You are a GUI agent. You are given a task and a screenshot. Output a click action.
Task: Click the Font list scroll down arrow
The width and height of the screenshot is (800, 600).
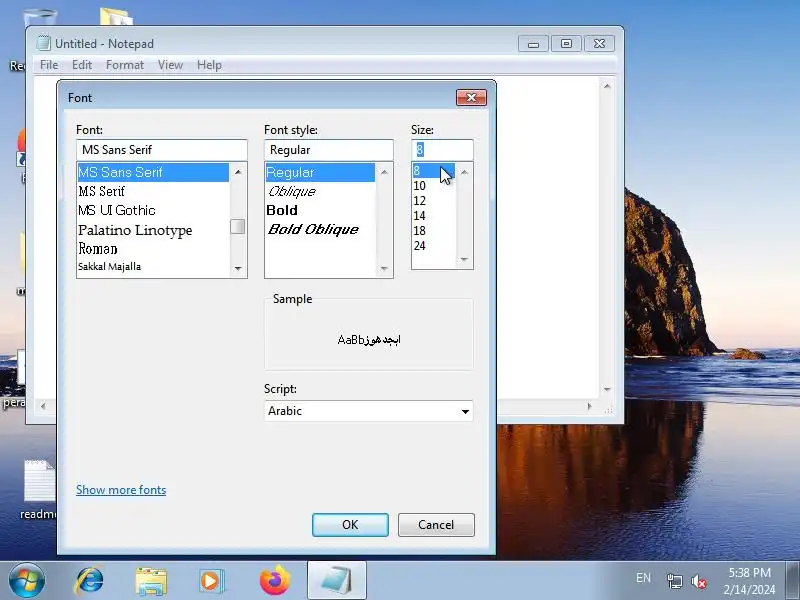click(238, 268)
